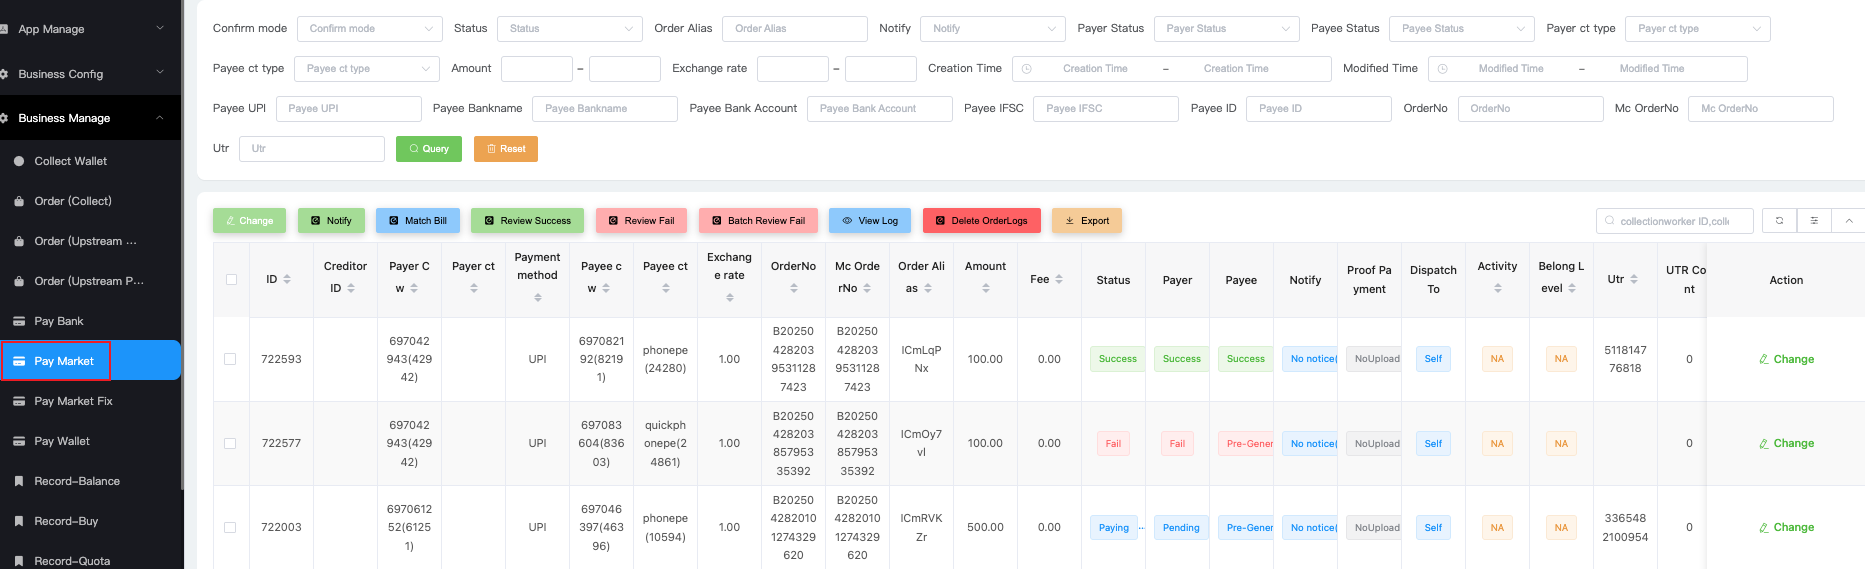The height and width of the screenshot is (569, 1865).
Task: Open the column settings filter icon
Action: click(1814, 221)
